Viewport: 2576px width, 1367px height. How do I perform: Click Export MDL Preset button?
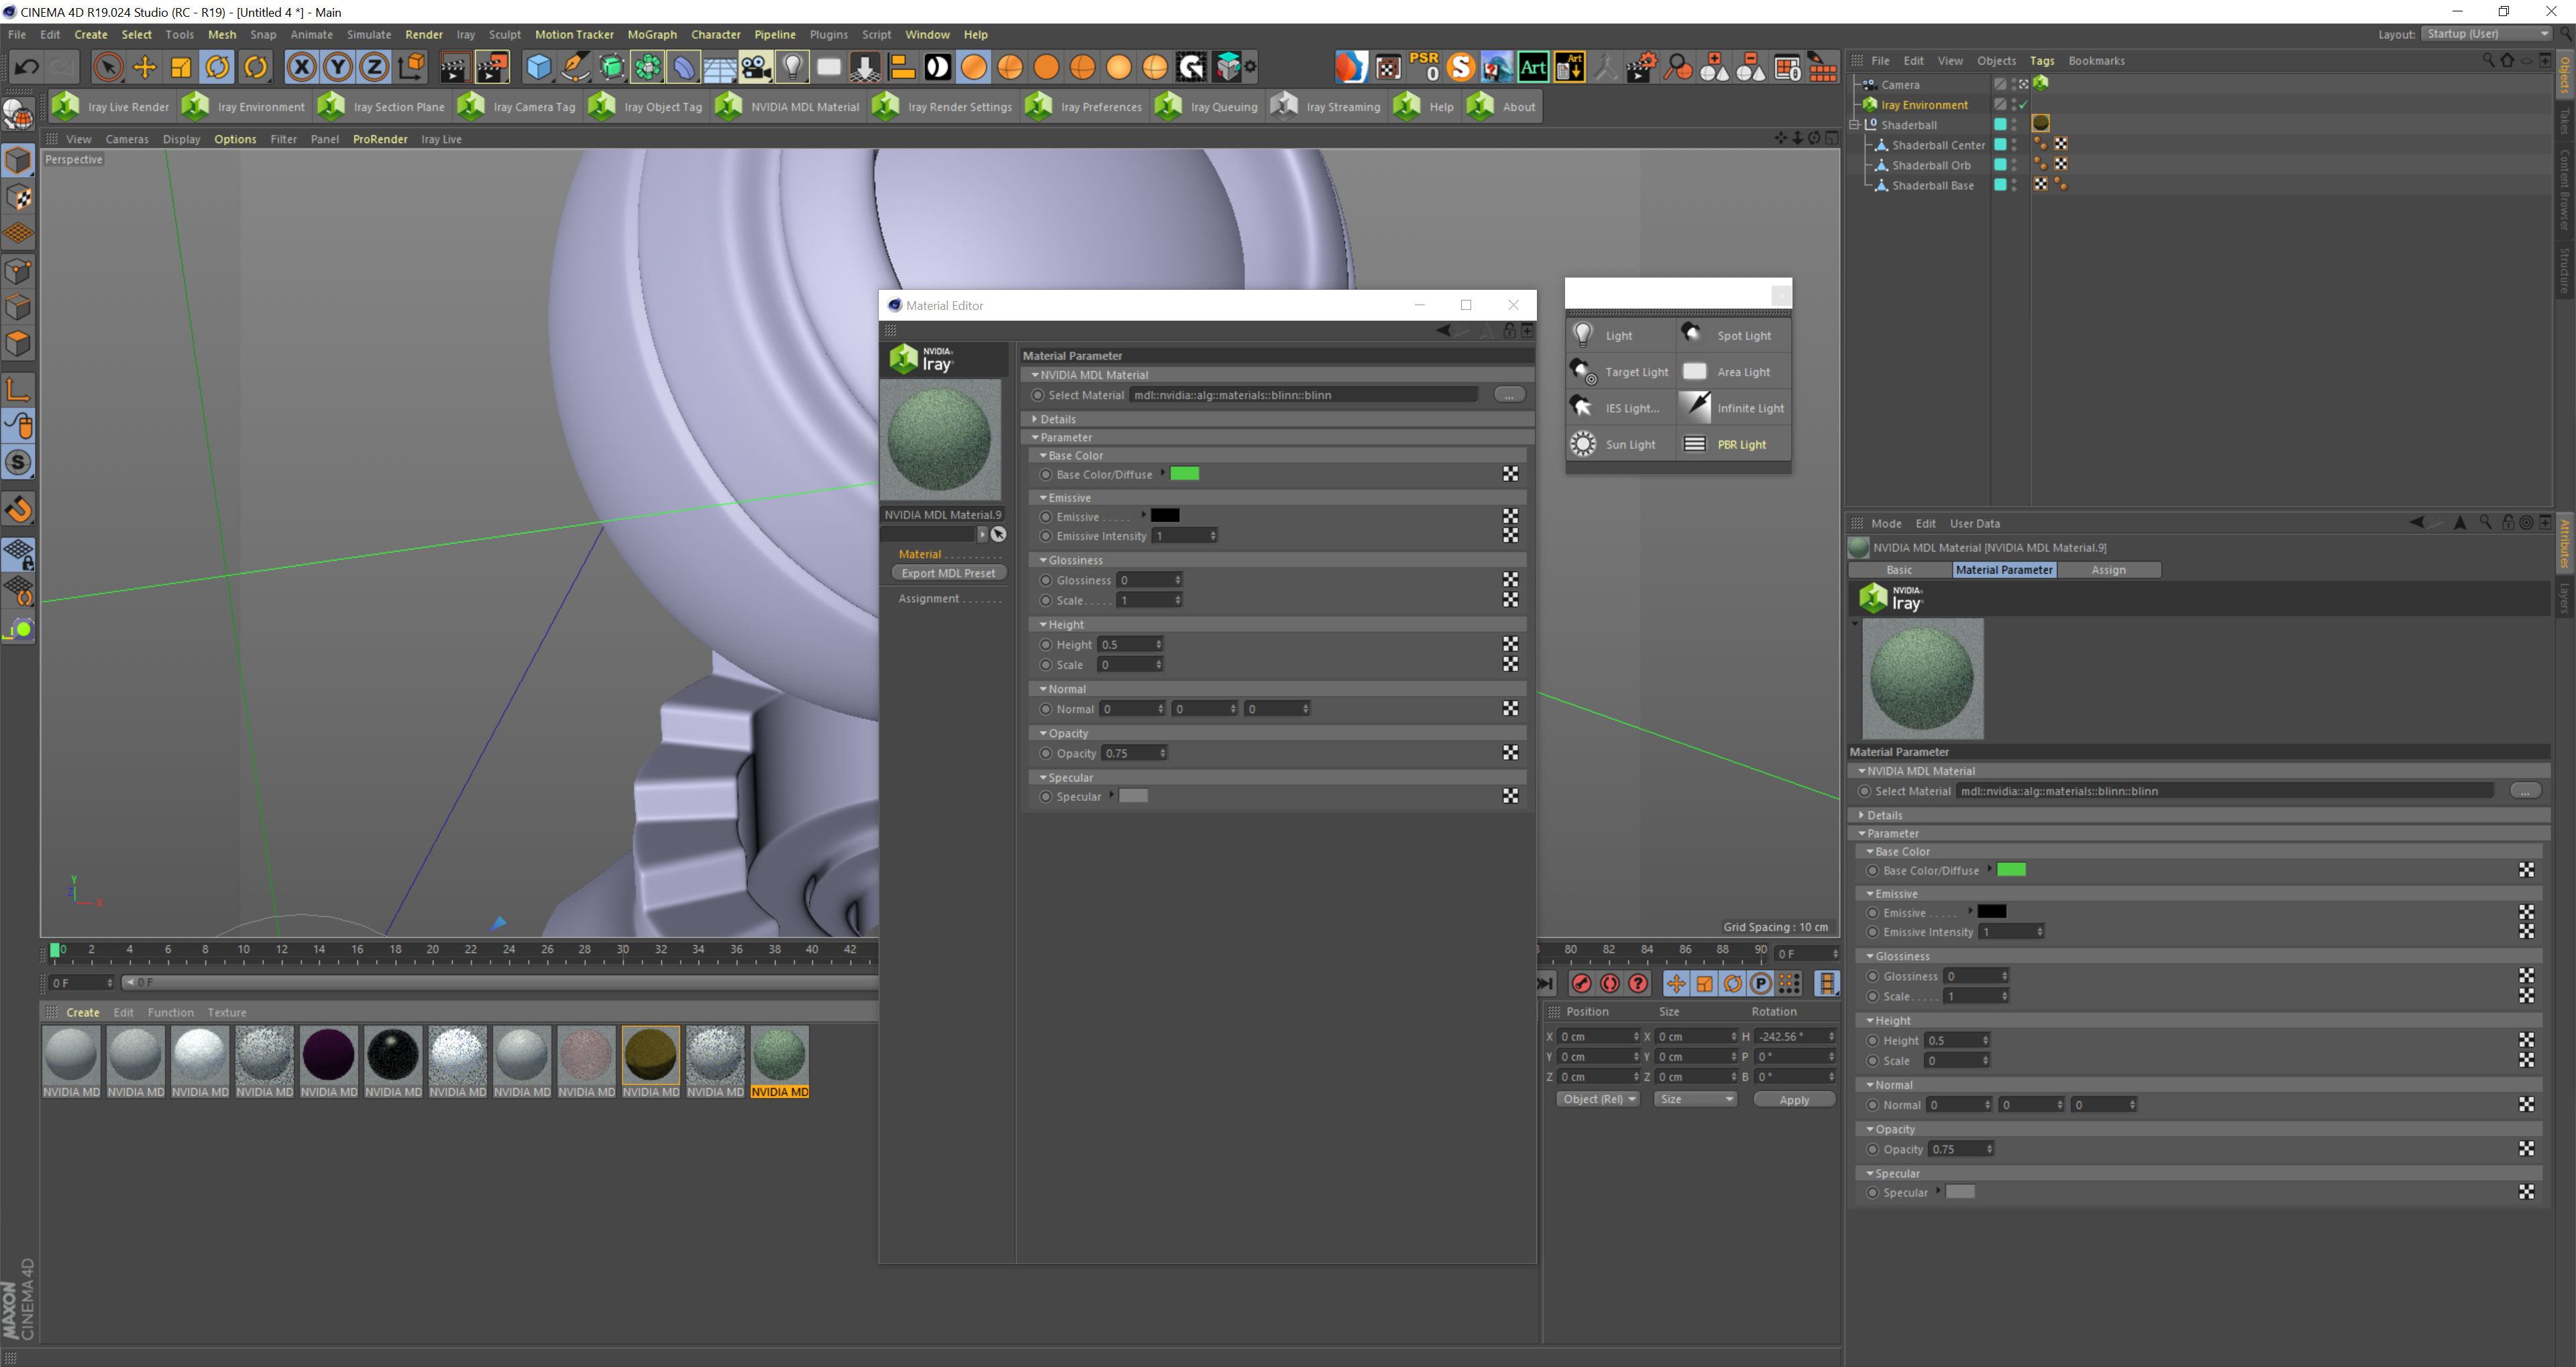(x=948, y=573)
